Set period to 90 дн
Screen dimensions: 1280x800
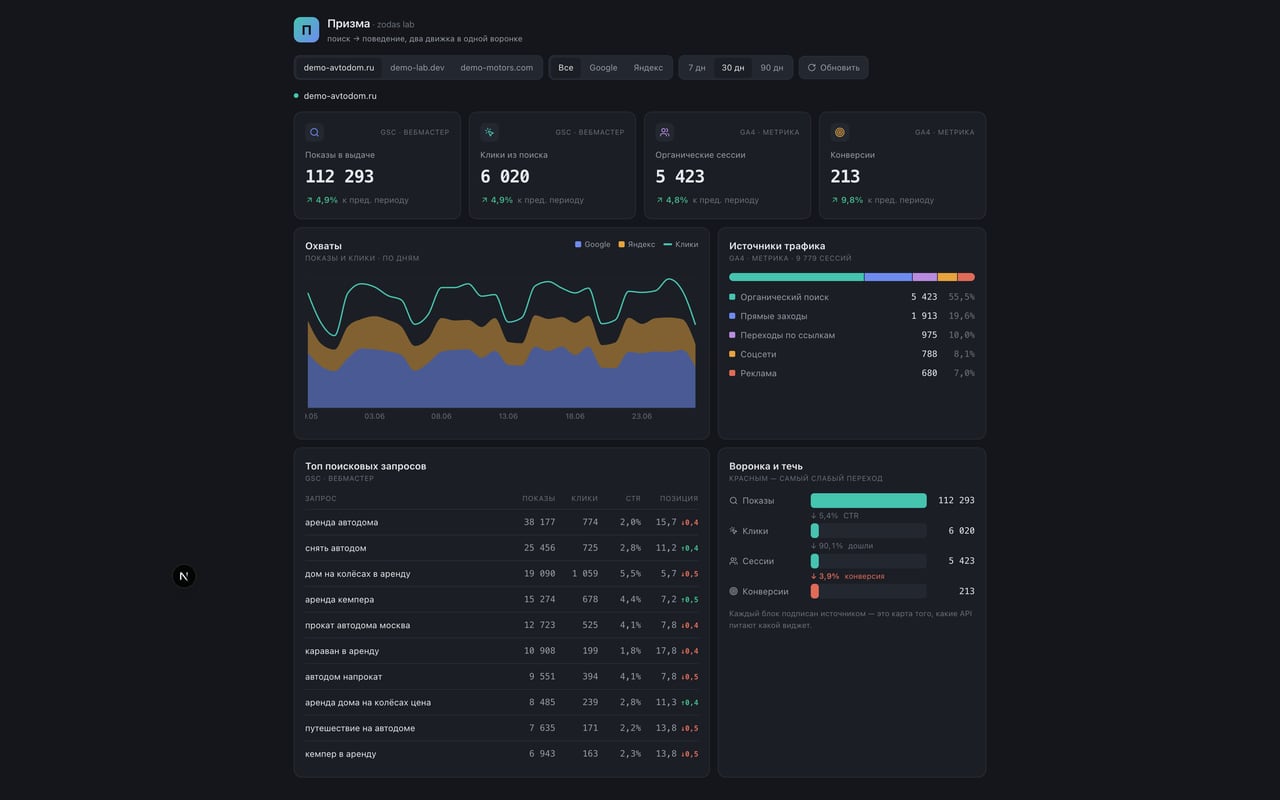[x=772, y=68]
